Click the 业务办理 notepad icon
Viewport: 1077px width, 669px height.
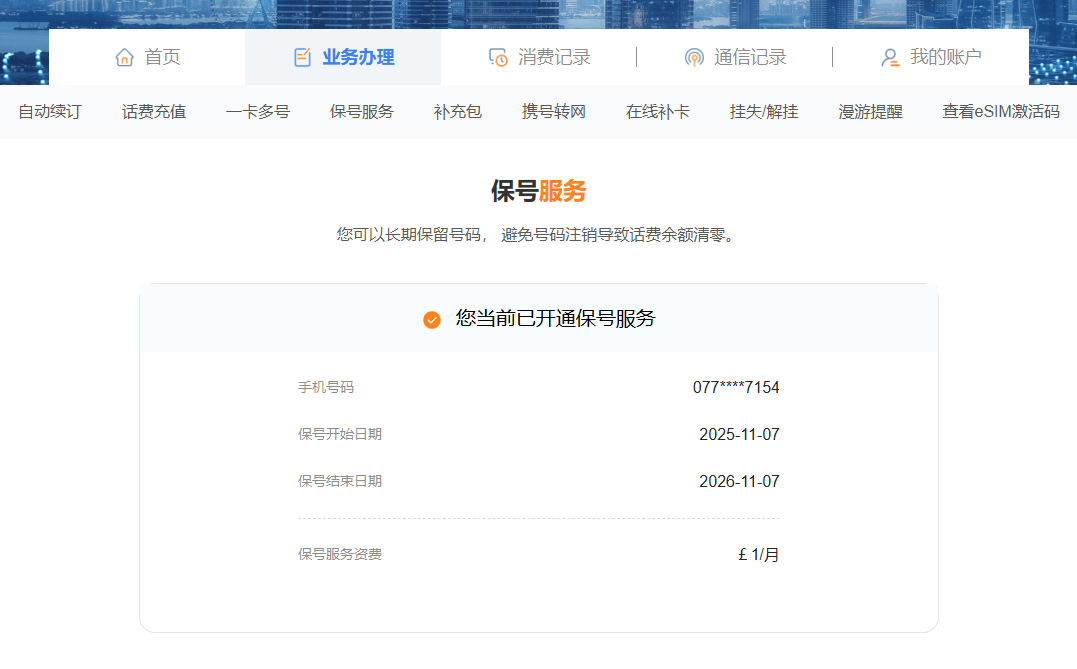pyautogui.click(x=303, y=57)
